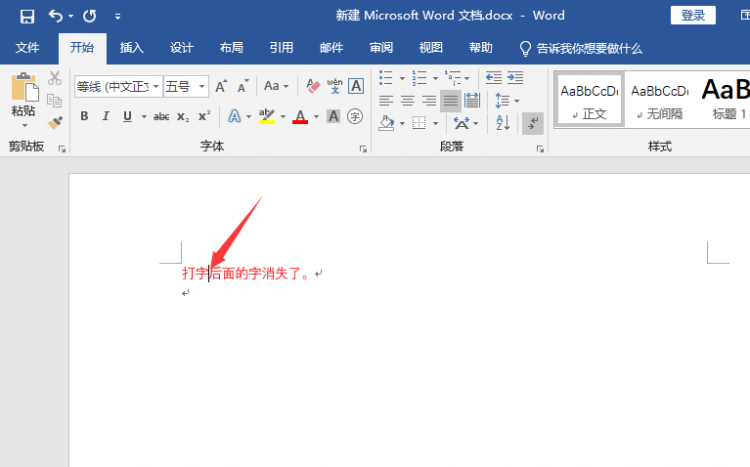Copy selection with the copy icon

click(x=55, y=100)
